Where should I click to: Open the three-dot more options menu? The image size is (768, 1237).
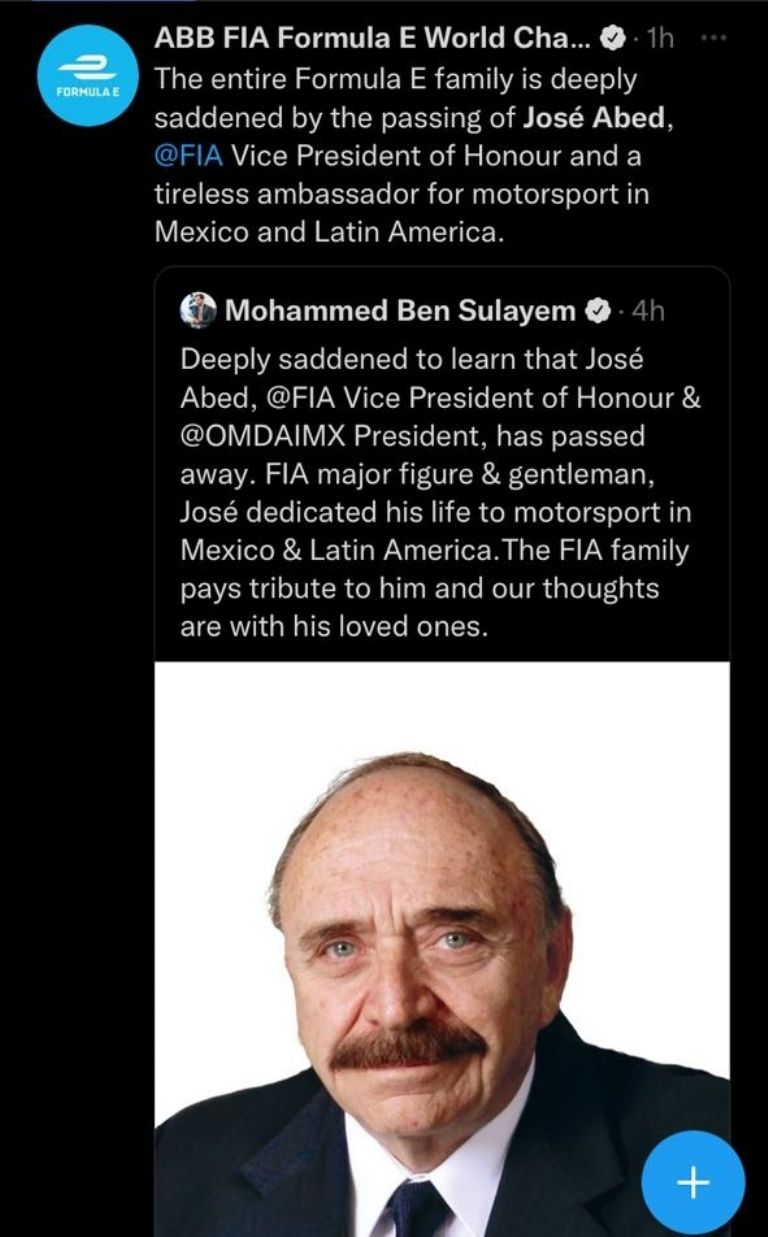click(709, 39)
